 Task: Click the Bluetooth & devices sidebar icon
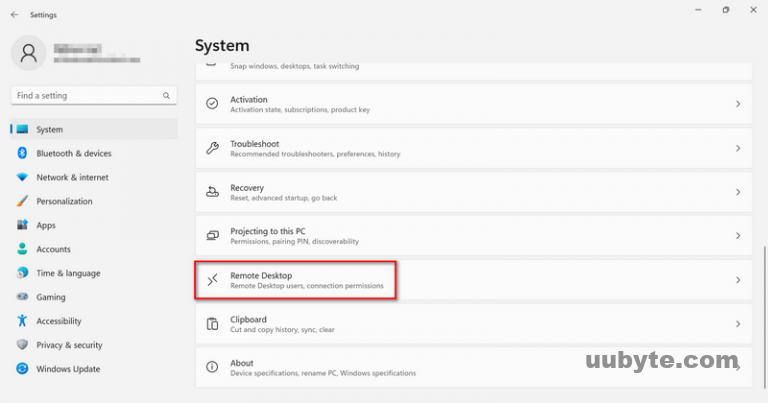22,153
